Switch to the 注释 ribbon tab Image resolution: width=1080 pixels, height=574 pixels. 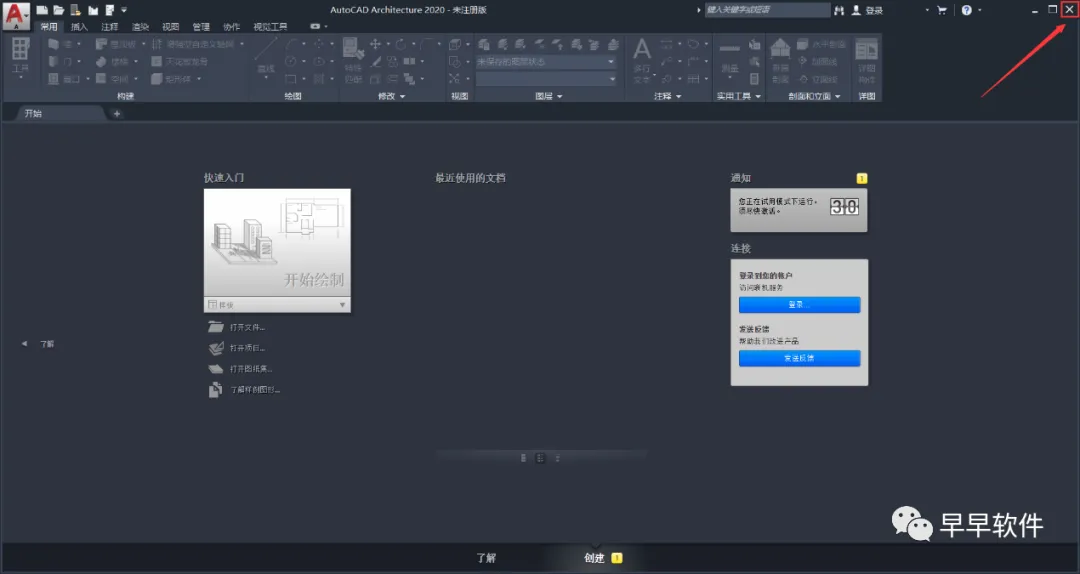click(x=110, y=27)
